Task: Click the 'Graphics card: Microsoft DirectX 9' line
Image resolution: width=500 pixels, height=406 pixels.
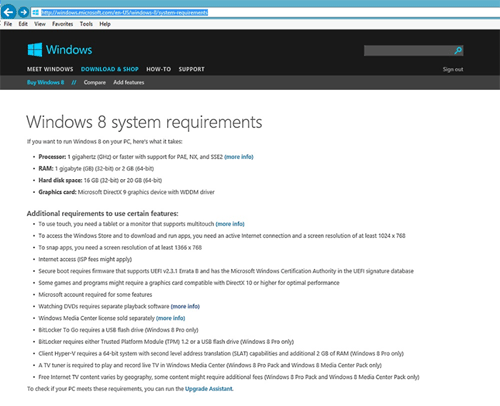Action: (x=127, y=192)
